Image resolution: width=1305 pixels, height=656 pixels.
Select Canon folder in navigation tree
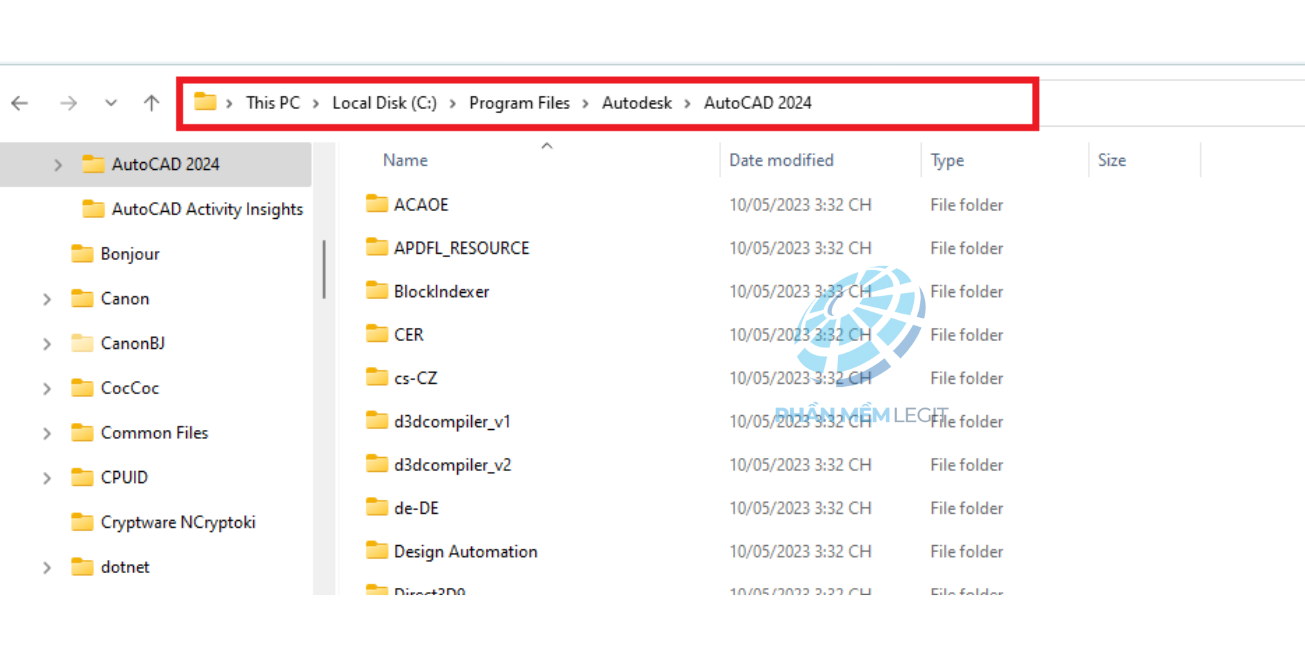(x=125, y=299)
